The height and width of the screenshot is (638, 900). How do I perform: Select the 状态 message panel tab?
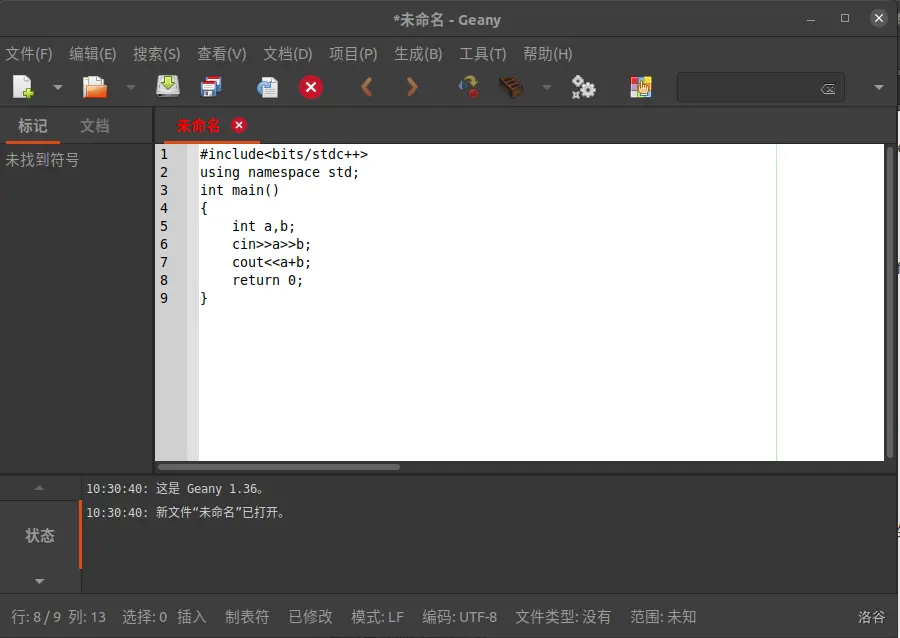pos(40,535)
